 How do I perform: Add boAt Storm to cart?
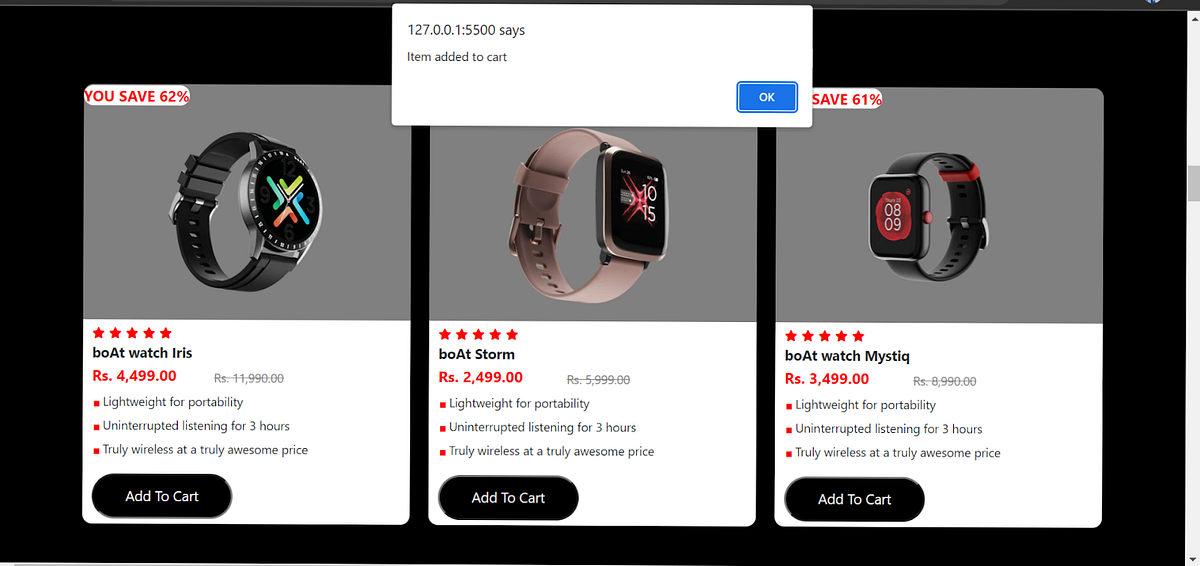pyautogui.click(x=508, y=498)
